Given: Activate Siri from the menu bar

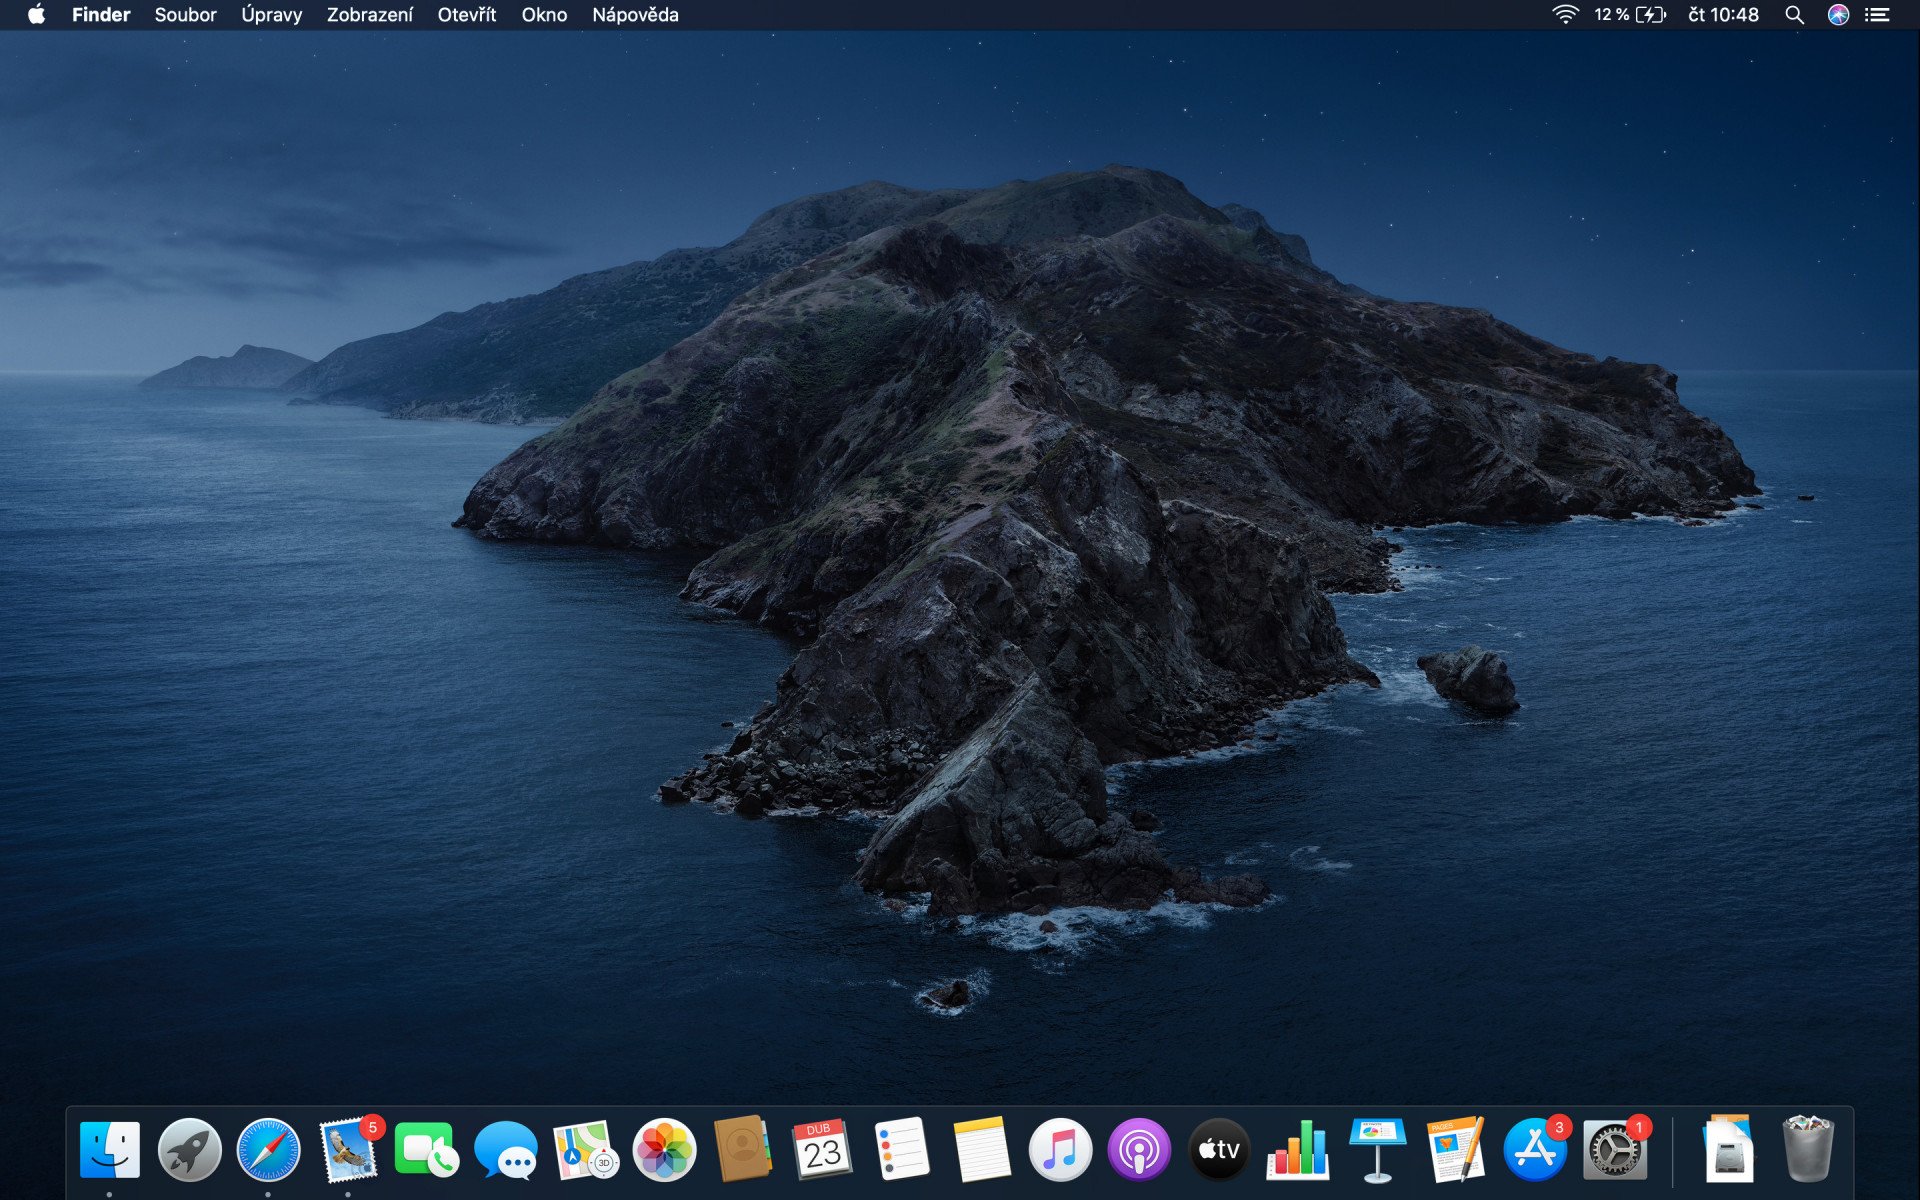Looking at the screenshot, I should point(1838,14).
